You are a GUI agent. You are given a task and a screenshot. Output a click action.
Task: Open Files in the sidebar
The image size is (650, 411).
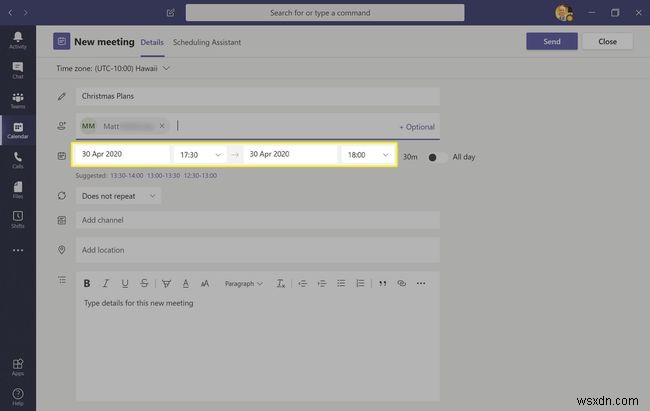coord(18,190)
